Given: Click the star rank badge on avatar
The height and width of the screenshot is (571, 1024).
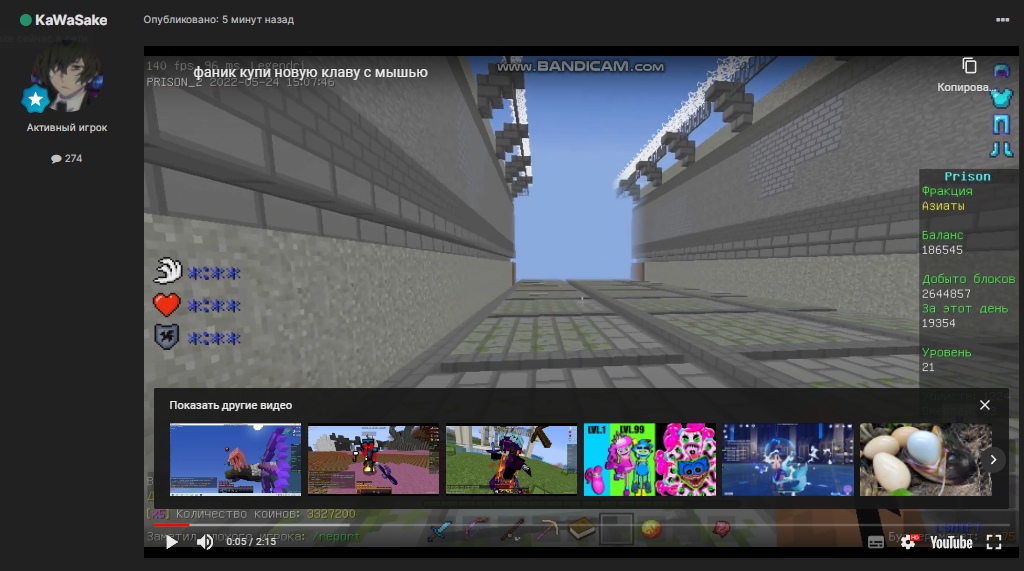Looking at the screenshot, I should pyautogui.click(x=36, y=99).
